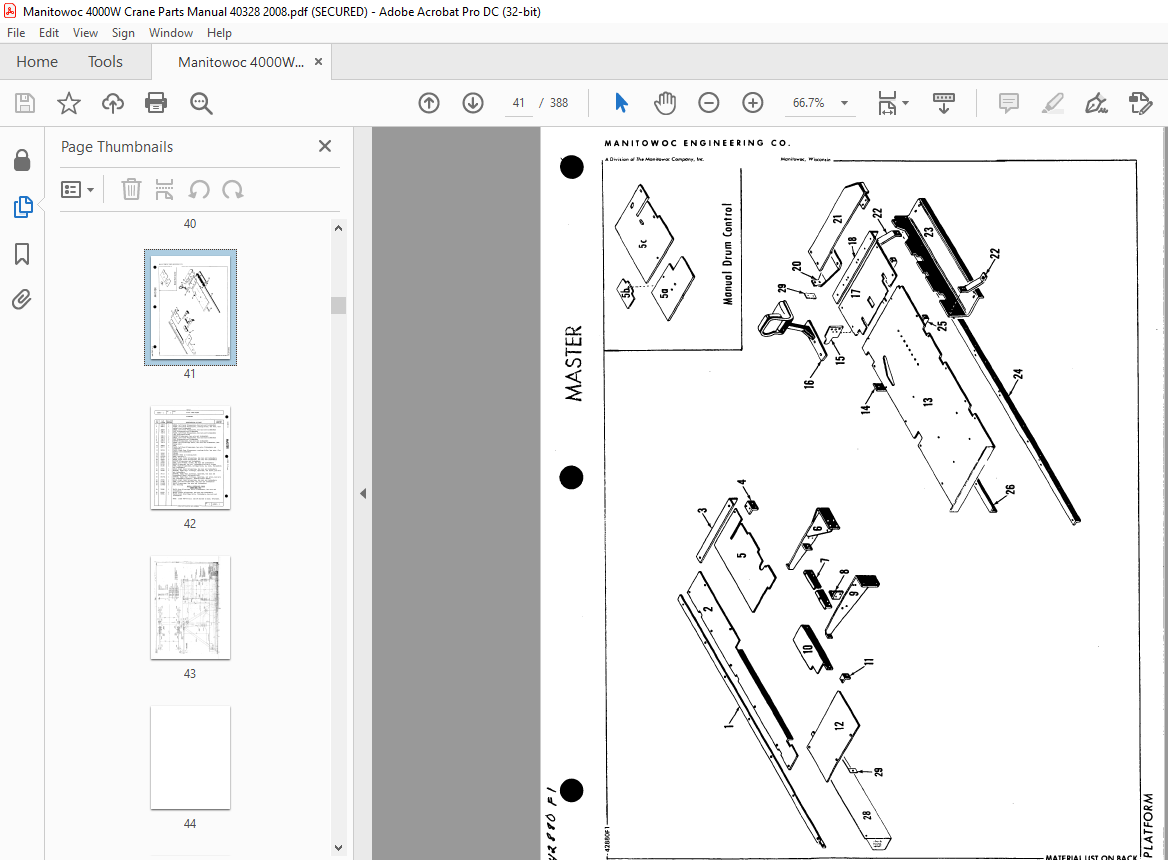
Task: Click thumbnail scrollbar down arrow
Action: pos(338,847)
